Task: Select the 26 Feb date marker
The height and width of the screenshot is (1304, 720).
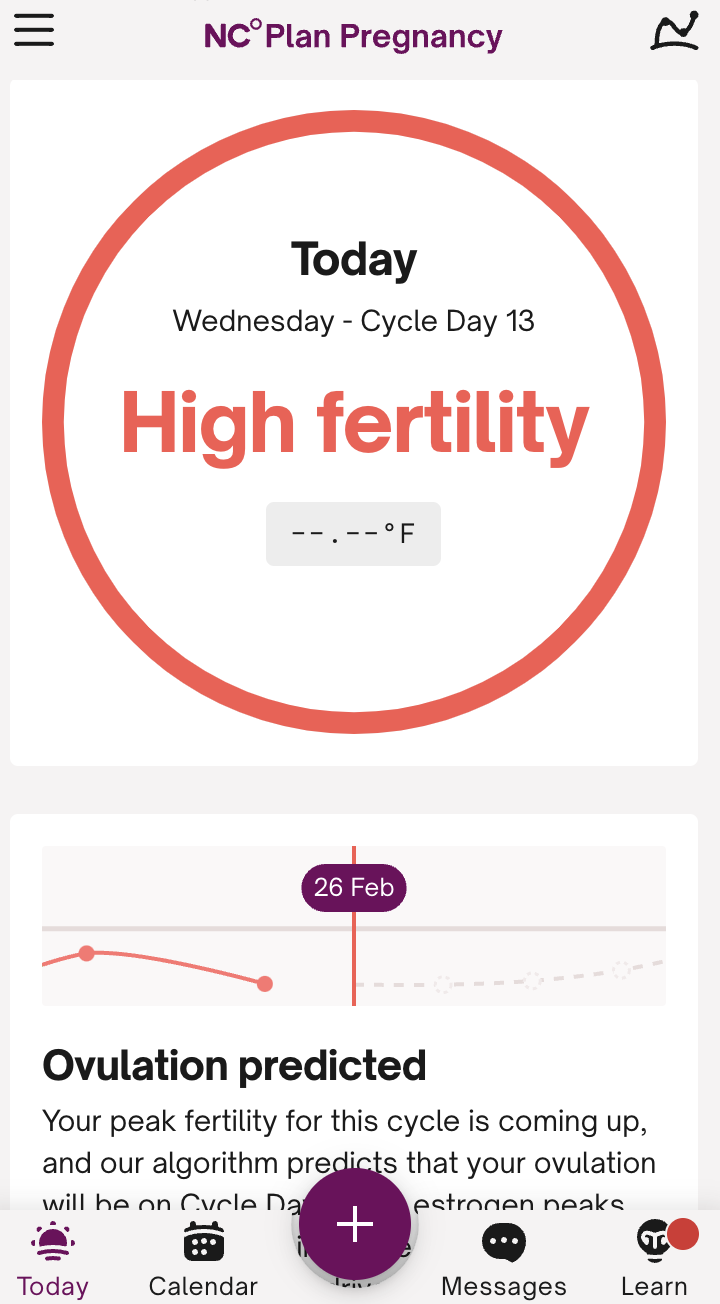Action: pos(354,888)
